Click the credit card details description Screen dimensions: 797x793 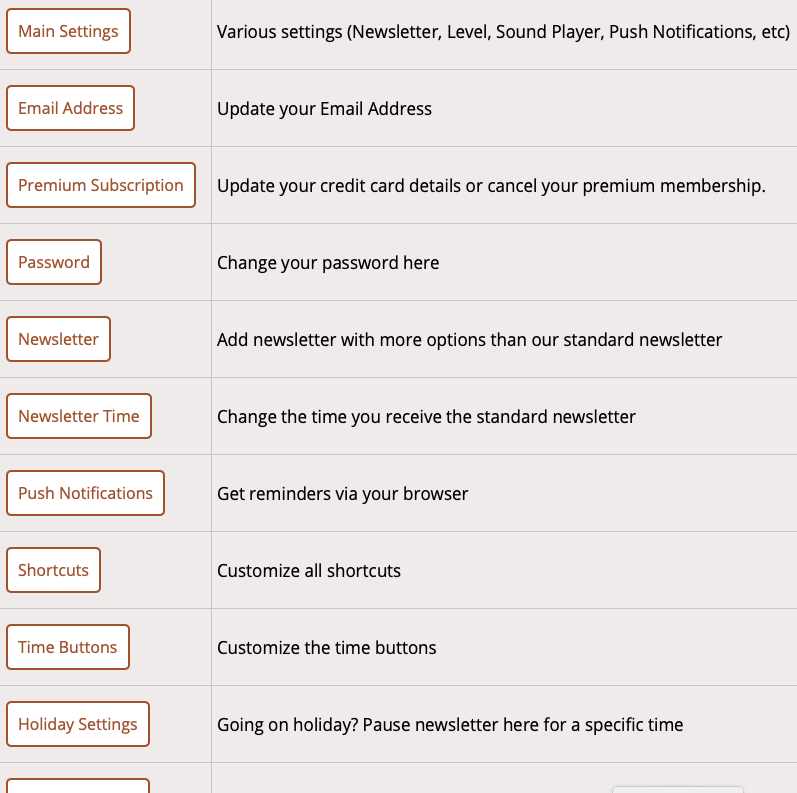(x=491, y=185)
